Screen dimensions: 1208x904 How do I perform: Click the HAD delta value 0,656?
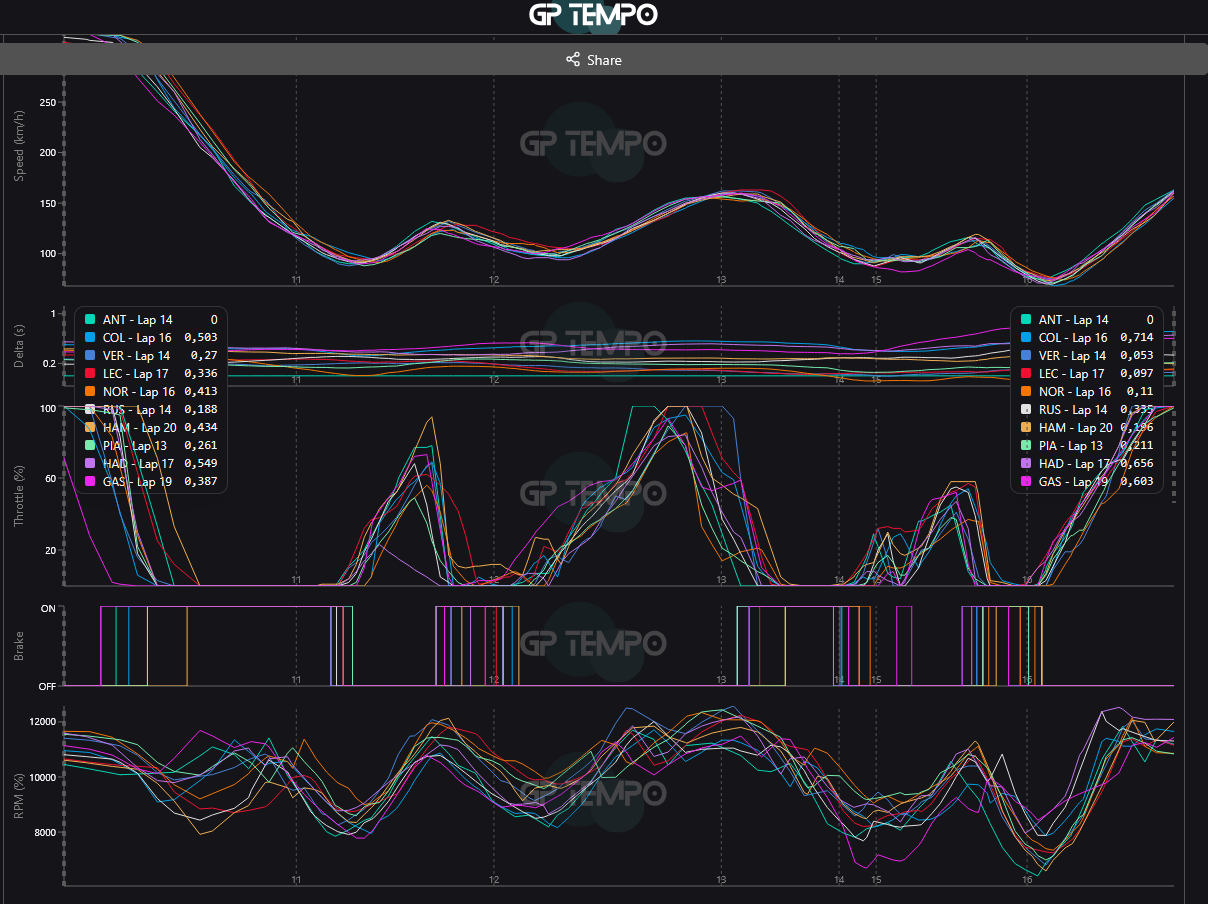(x=1137, y=464)
